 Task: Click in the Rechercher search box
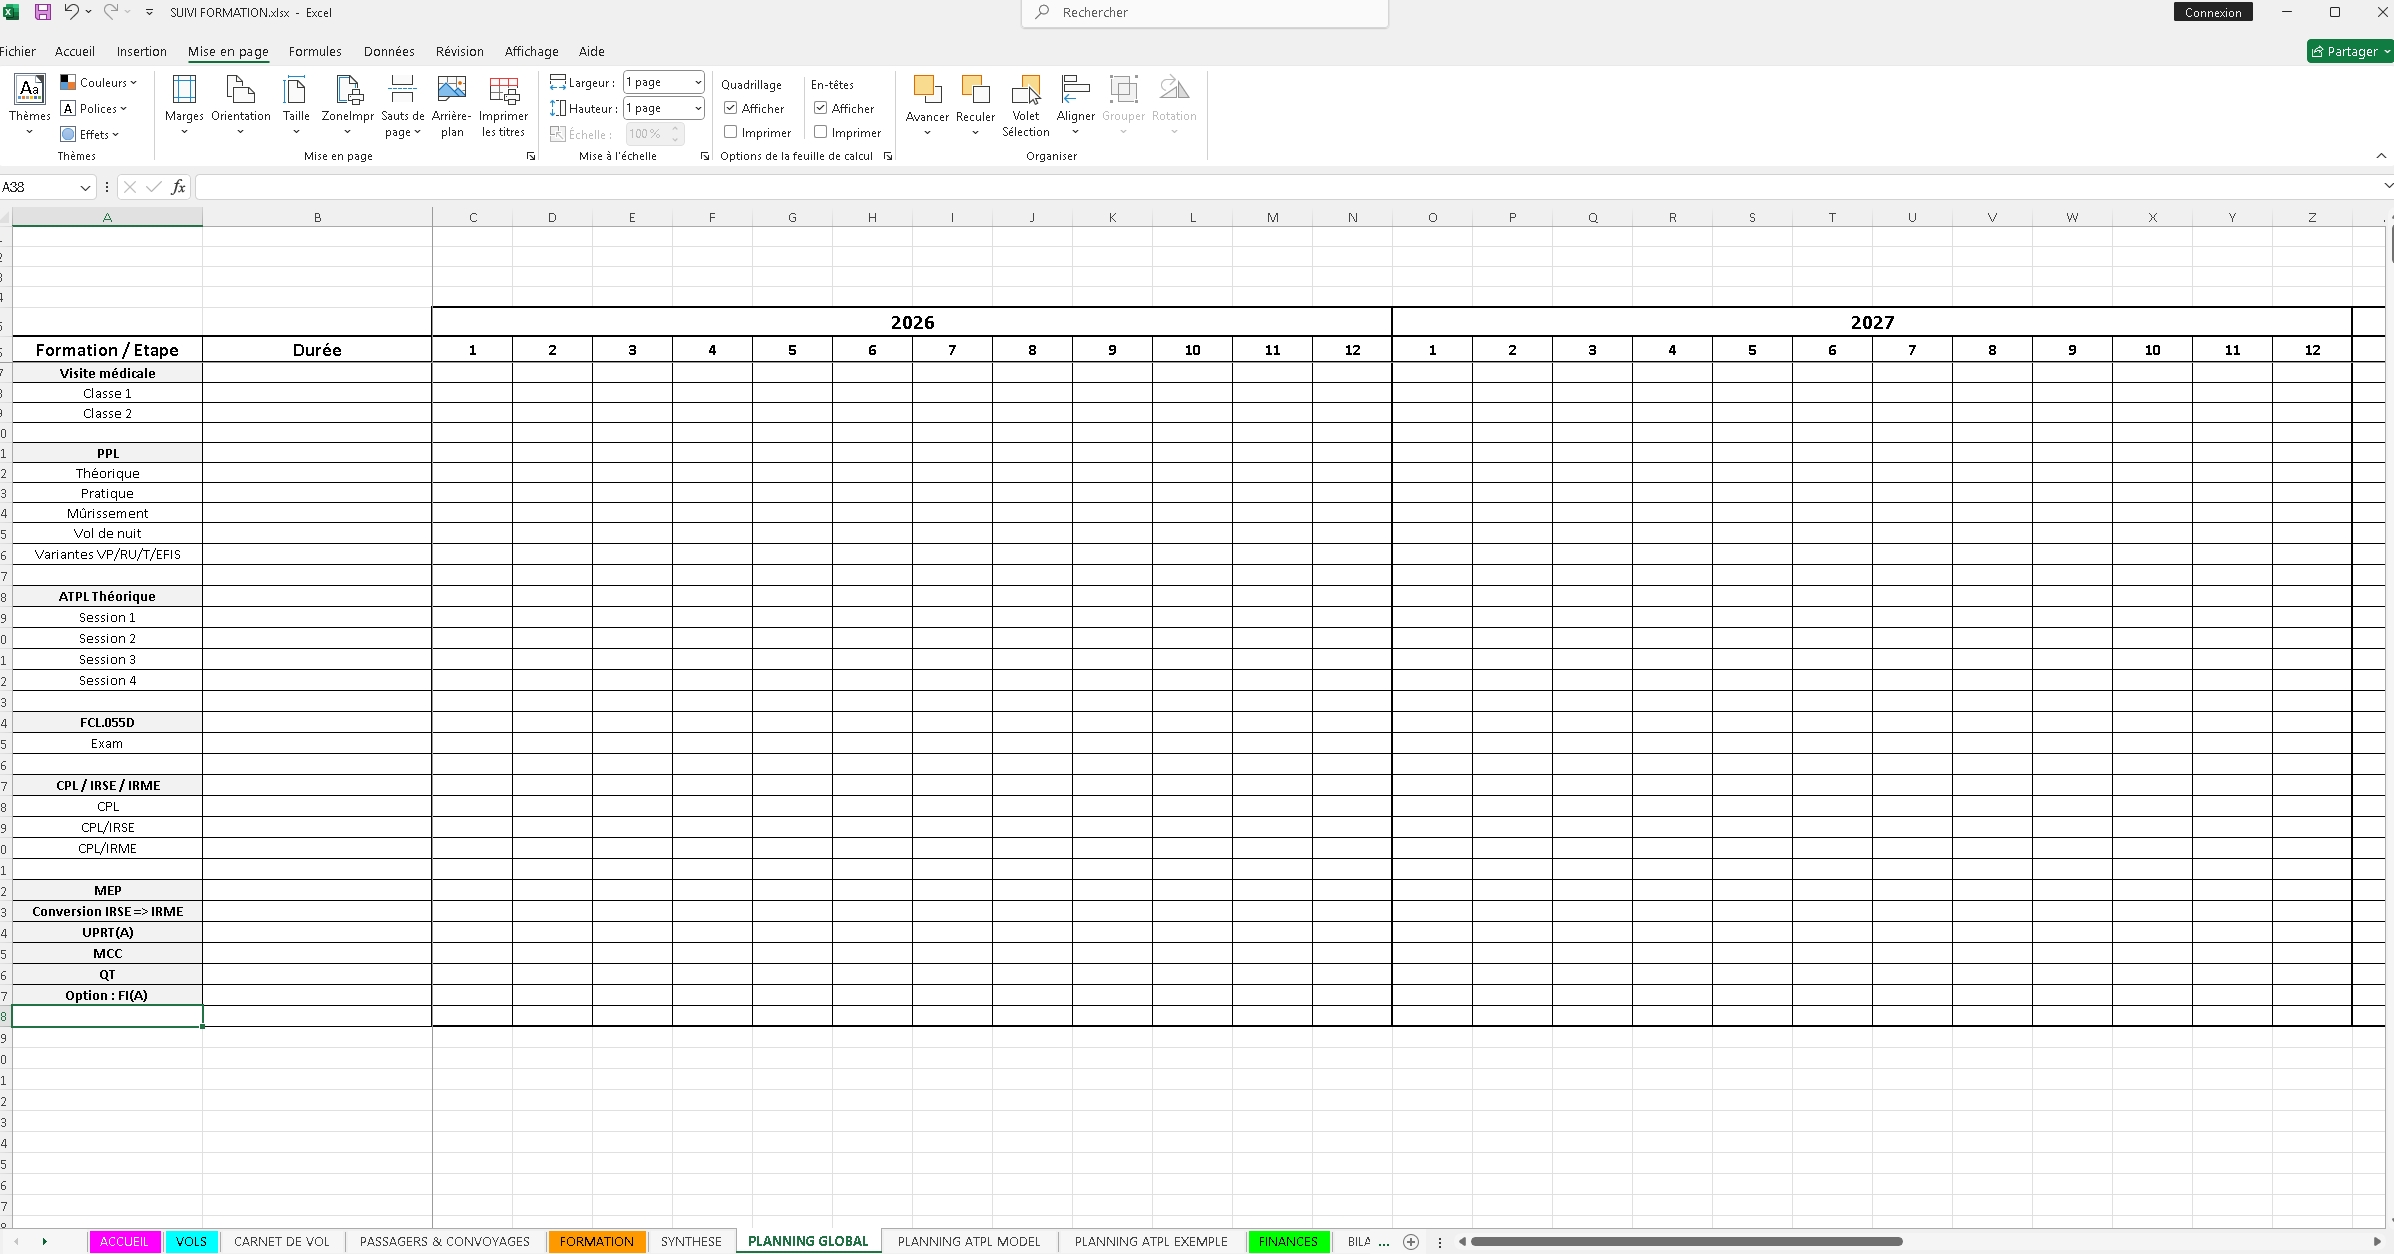pyautogui.click(x=1205, y=12)
